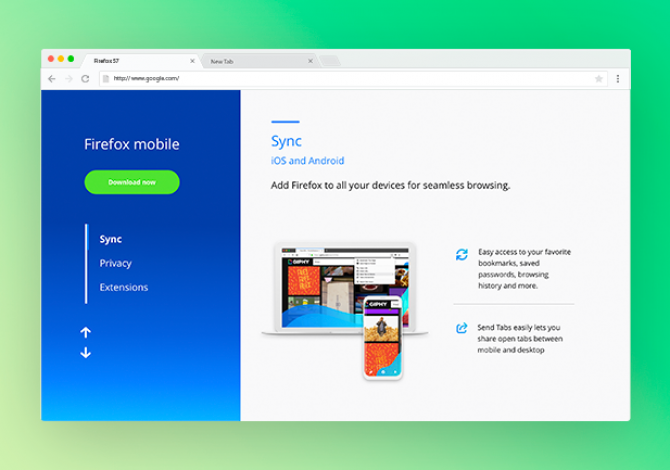The image size is (670, 470).
Task: Open the three-dot browser menu
Action: point(618,79)
